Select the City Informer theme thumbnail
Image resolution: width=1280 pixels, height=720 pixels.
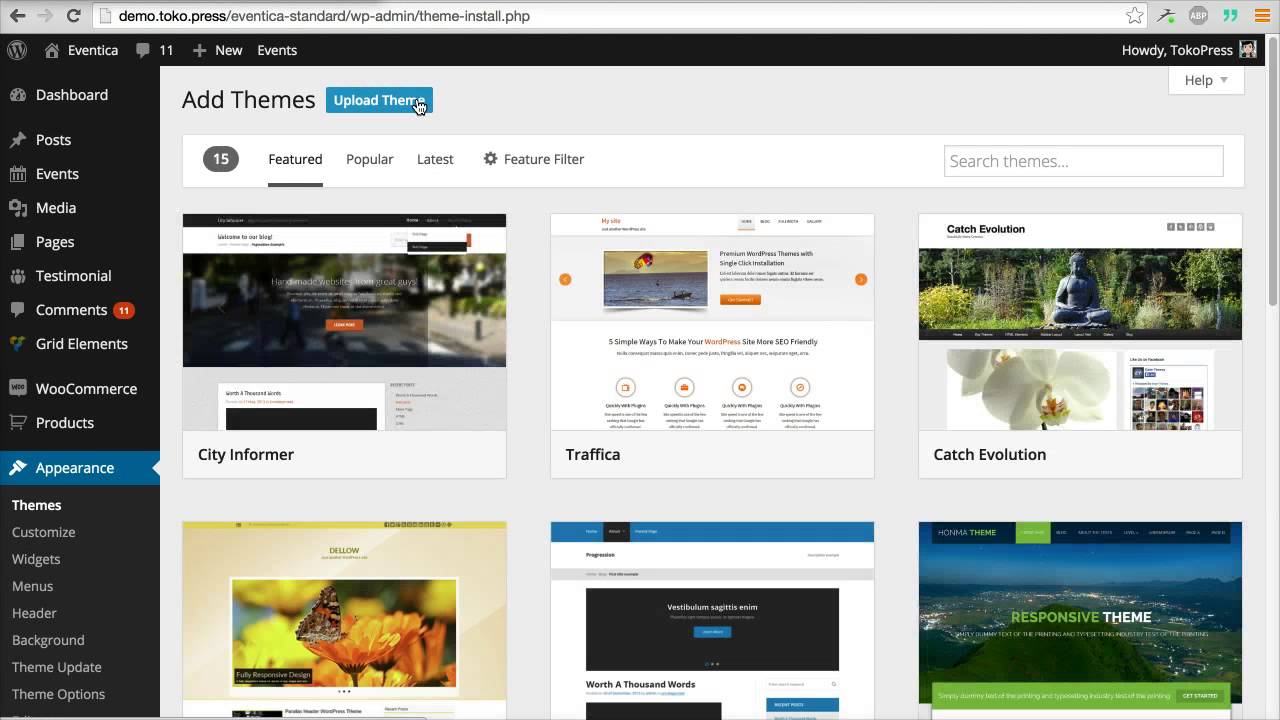pyautogui.click(x=344, y=322)
